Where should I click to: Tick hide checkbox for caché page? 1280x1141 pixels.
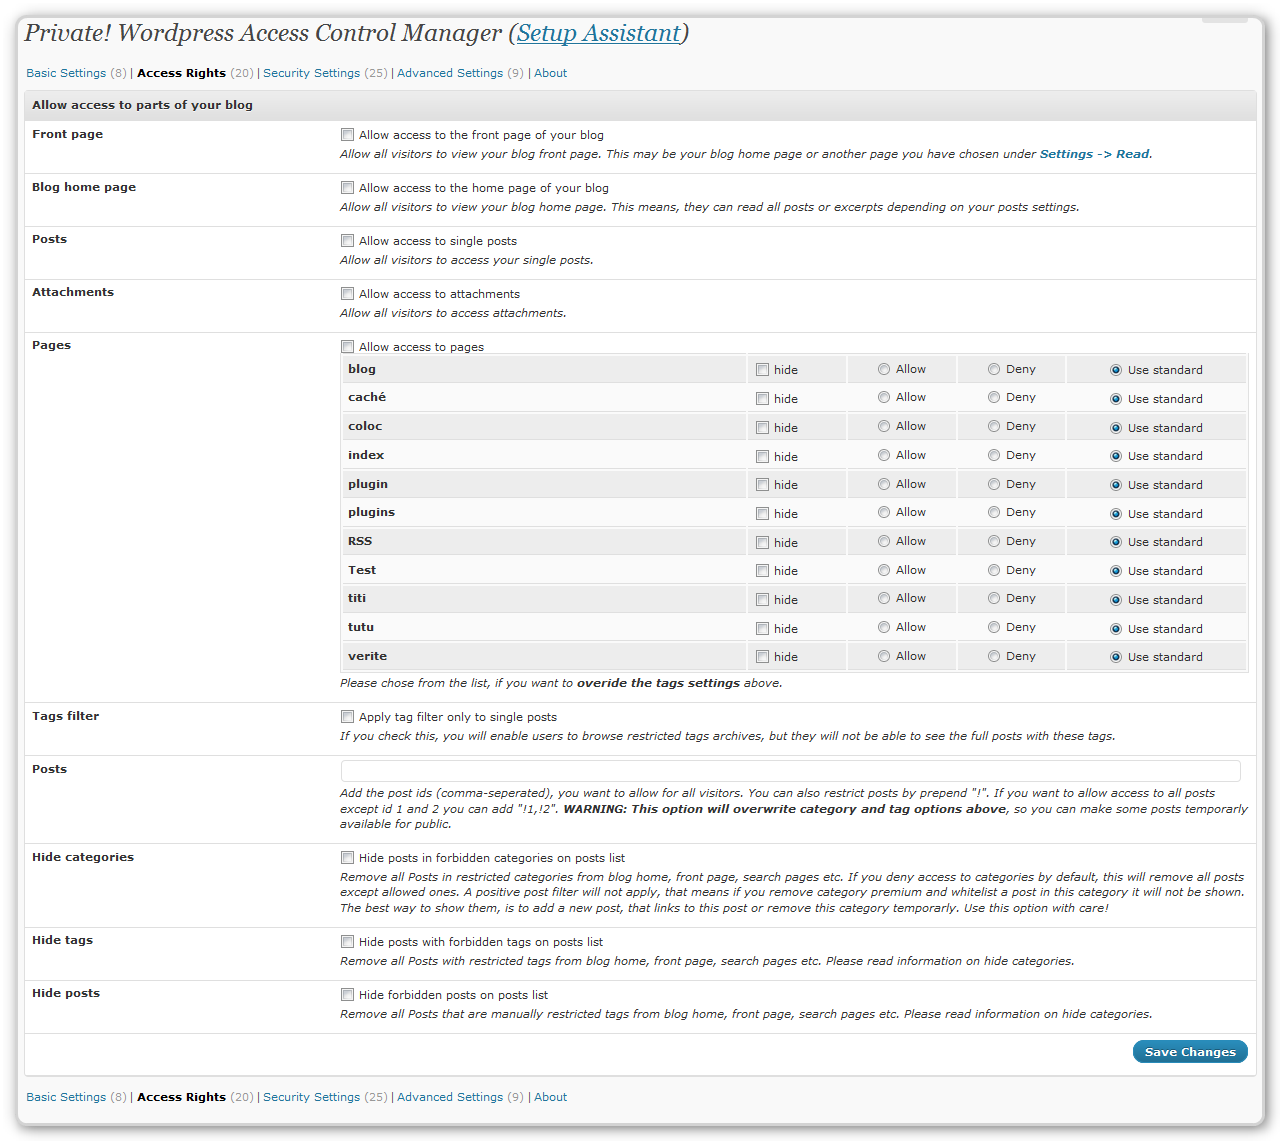[762, 398]
